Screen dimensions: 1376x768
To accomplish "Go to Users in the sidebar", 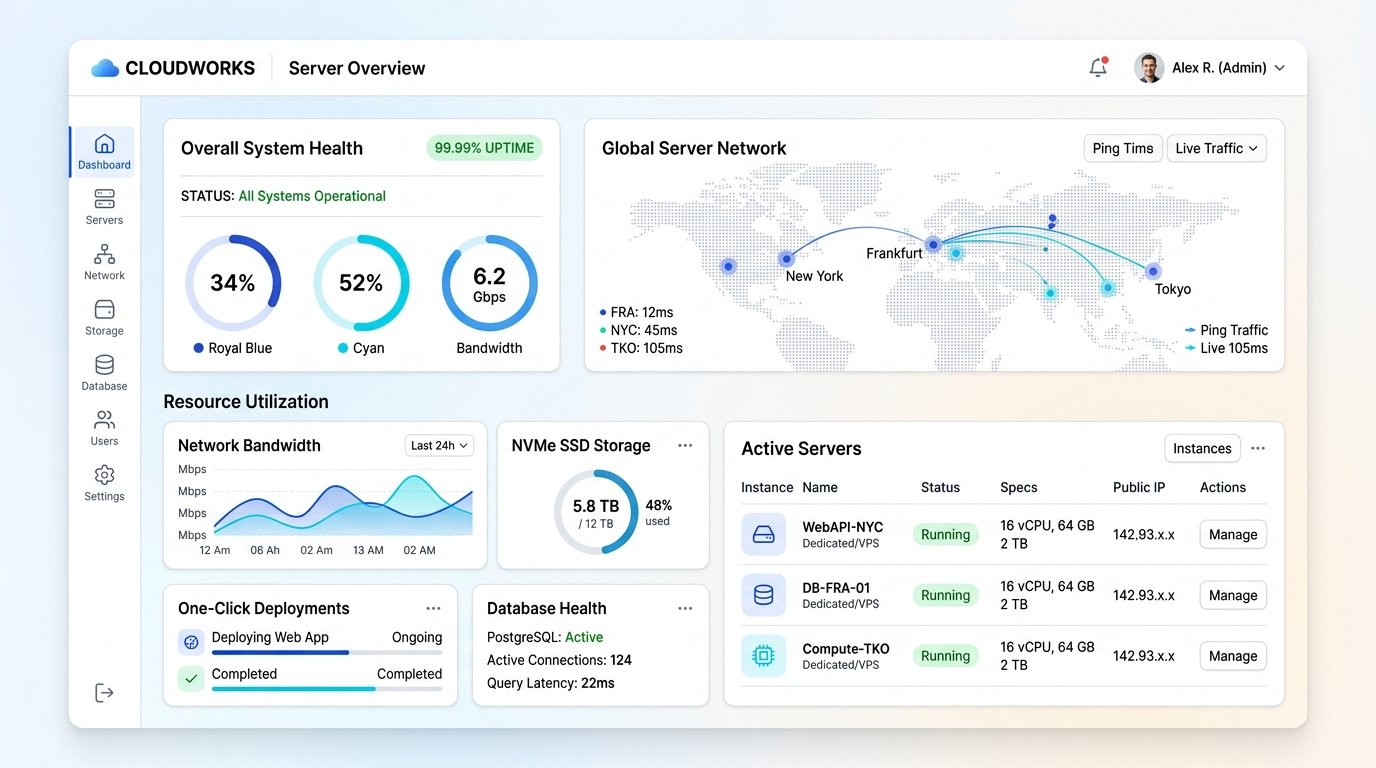I will click(104, 427).
